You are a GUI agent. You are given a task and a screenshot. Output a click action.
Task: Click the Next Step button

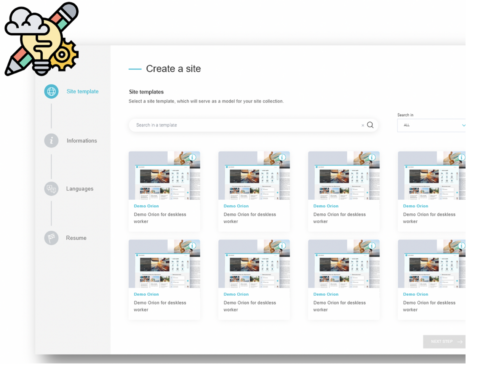pos(444,341)
